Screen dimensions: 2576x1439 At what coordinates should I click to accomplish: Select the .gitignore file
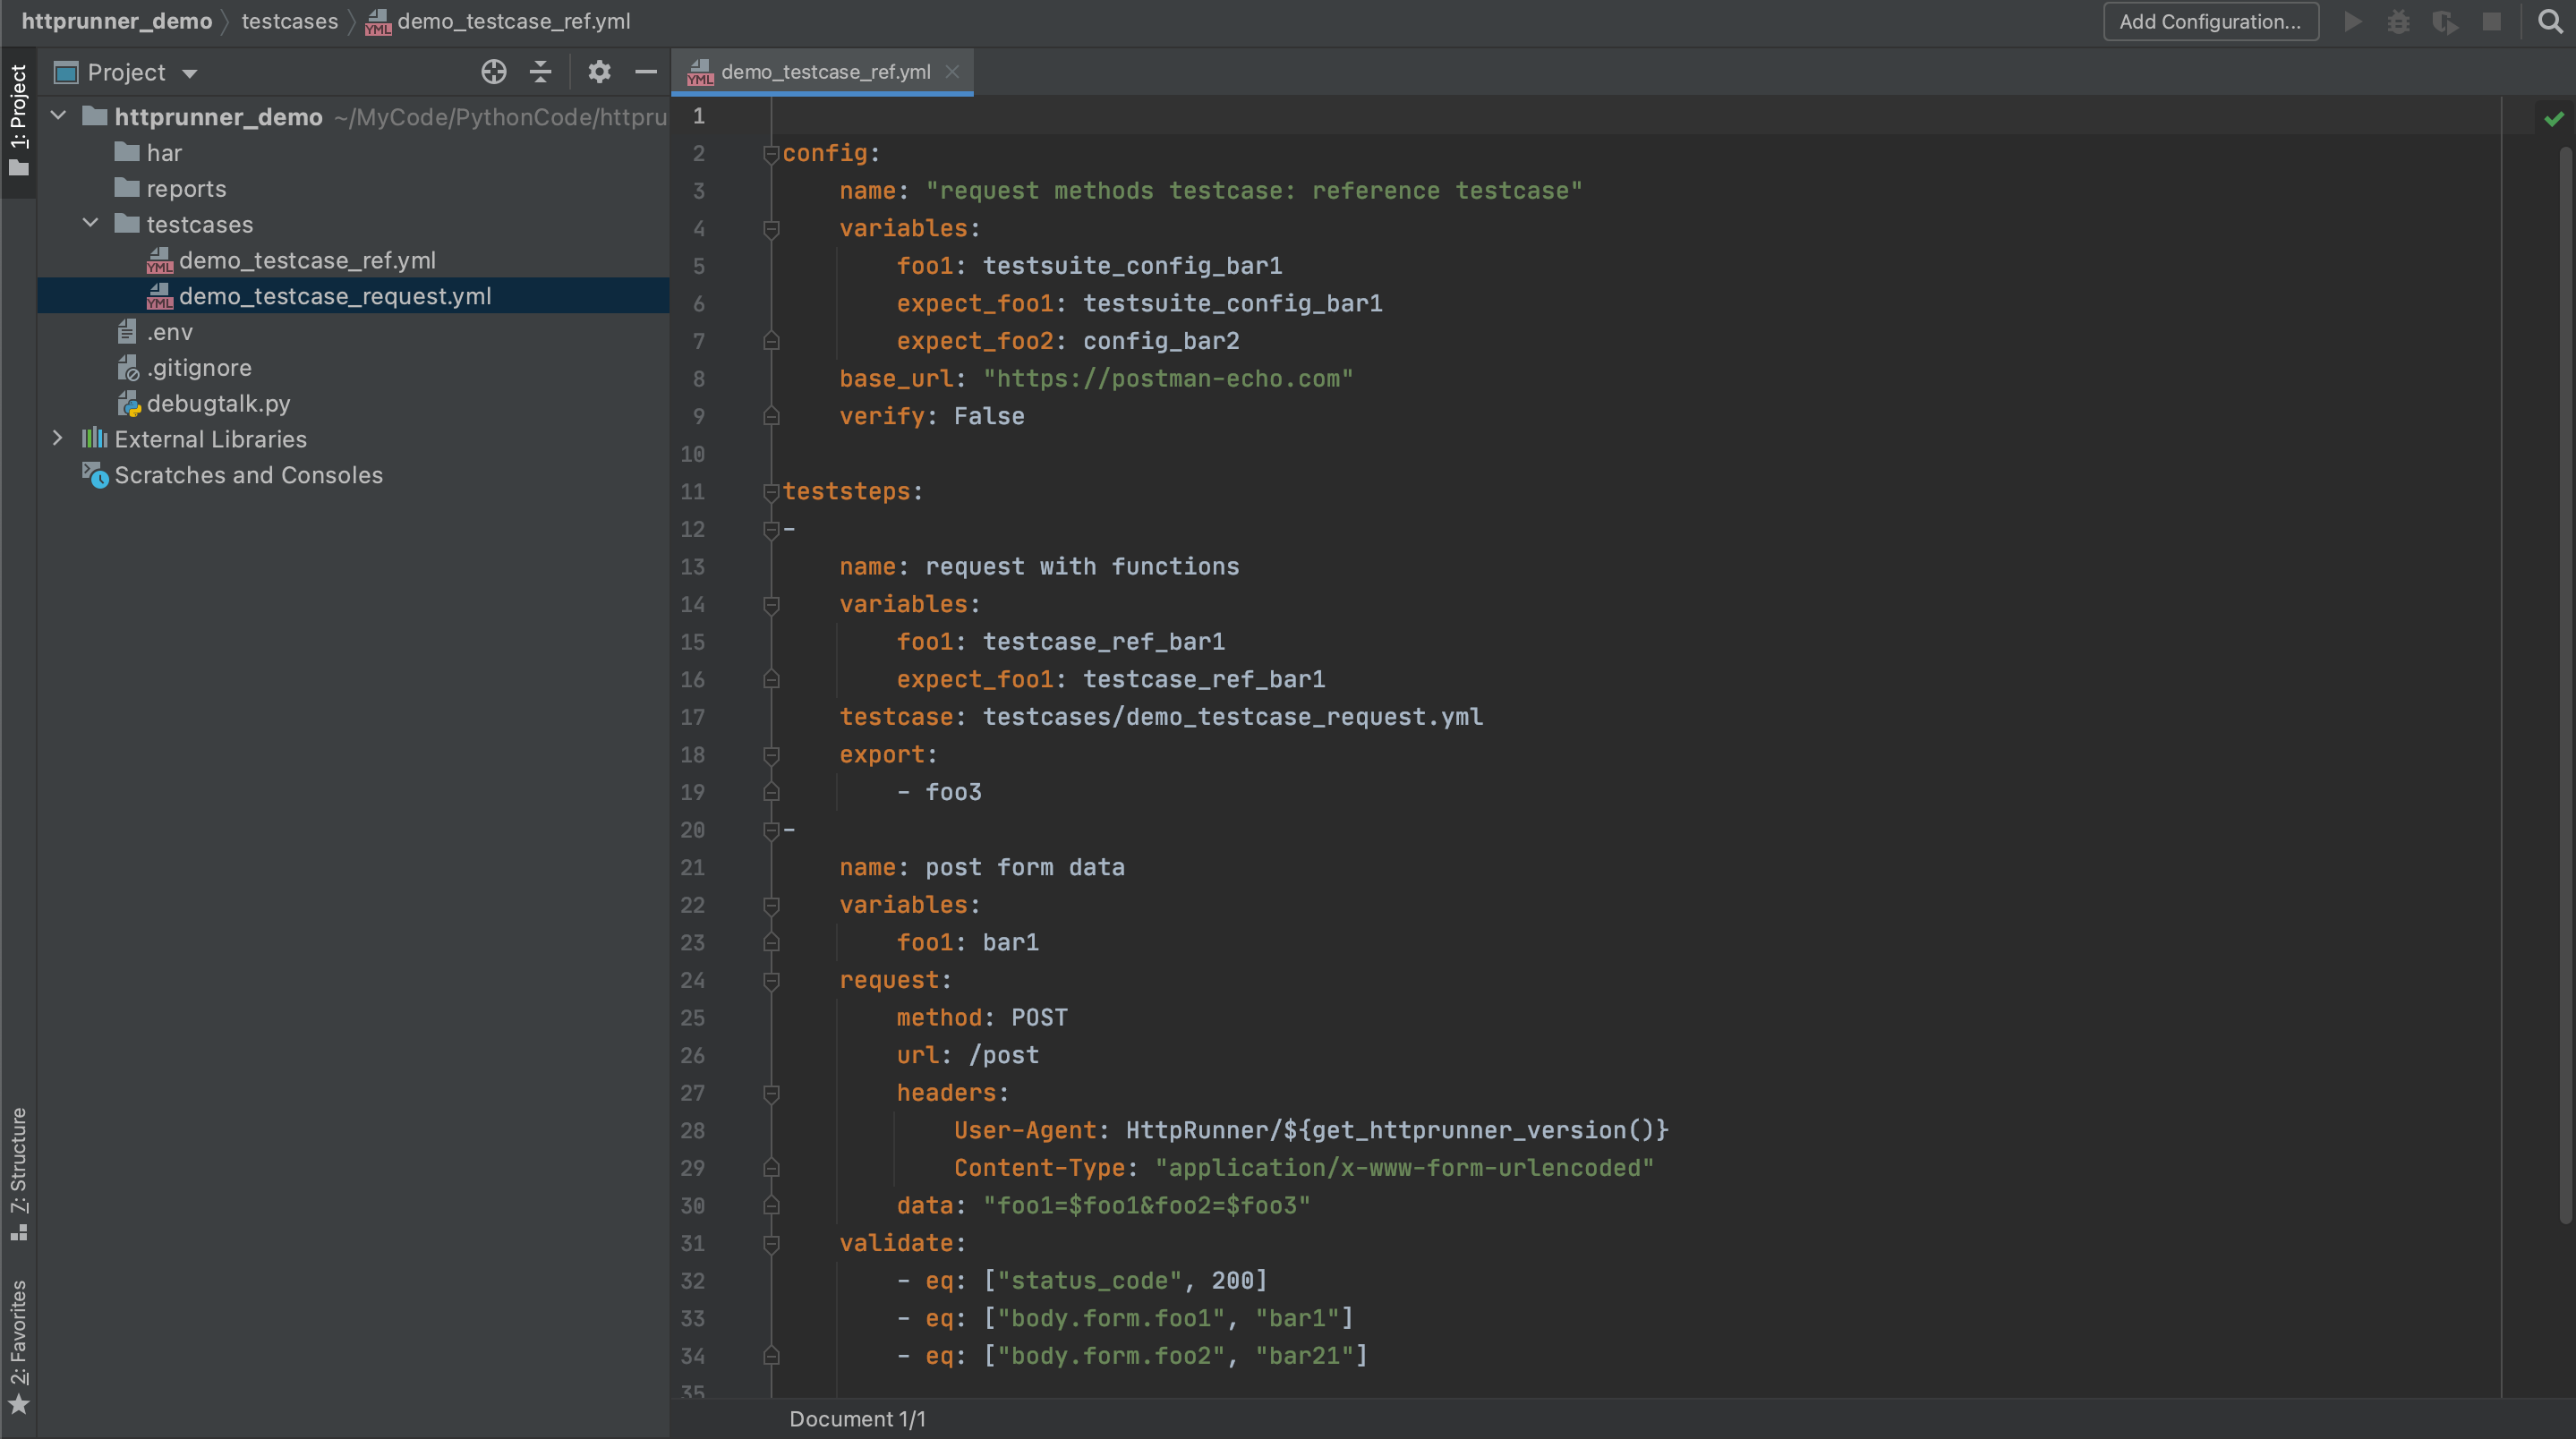(x=184, y=367)
